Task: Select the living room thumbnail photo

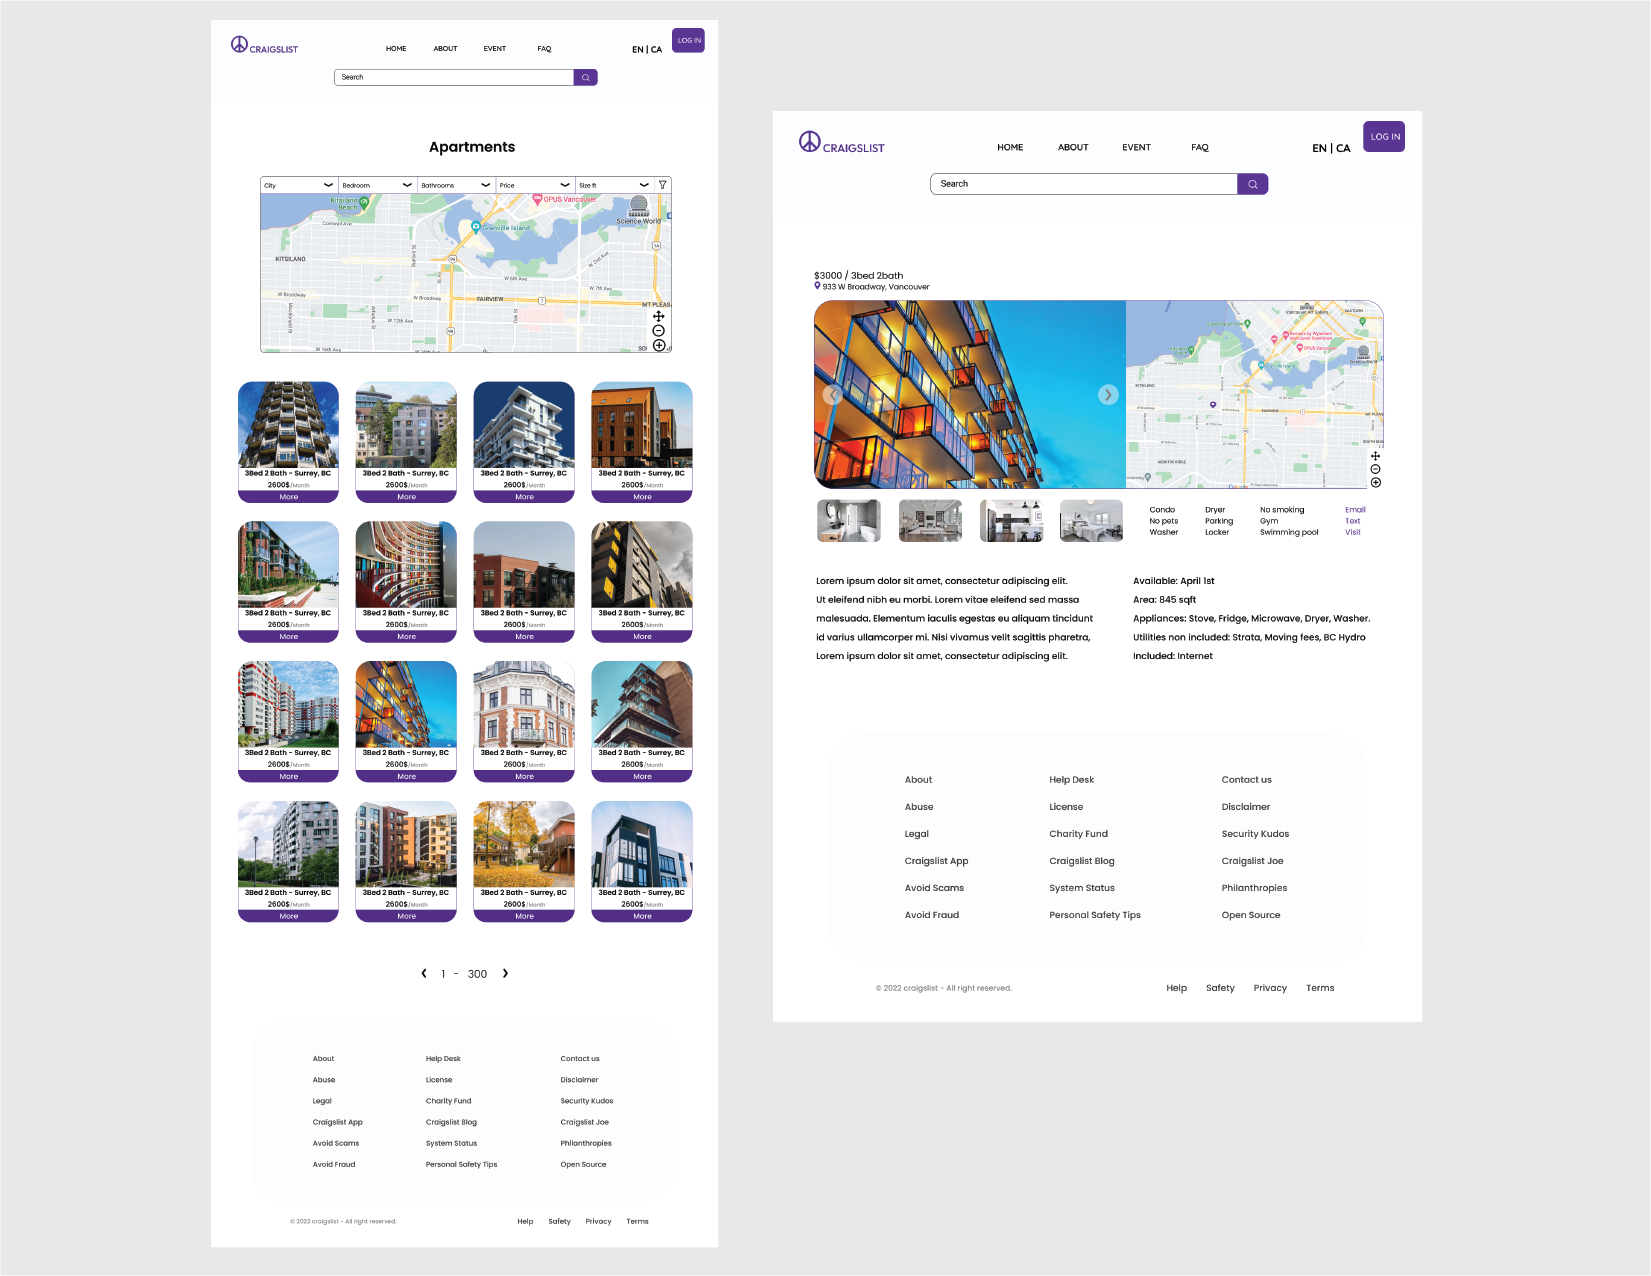Action: (x=930, y=521)
